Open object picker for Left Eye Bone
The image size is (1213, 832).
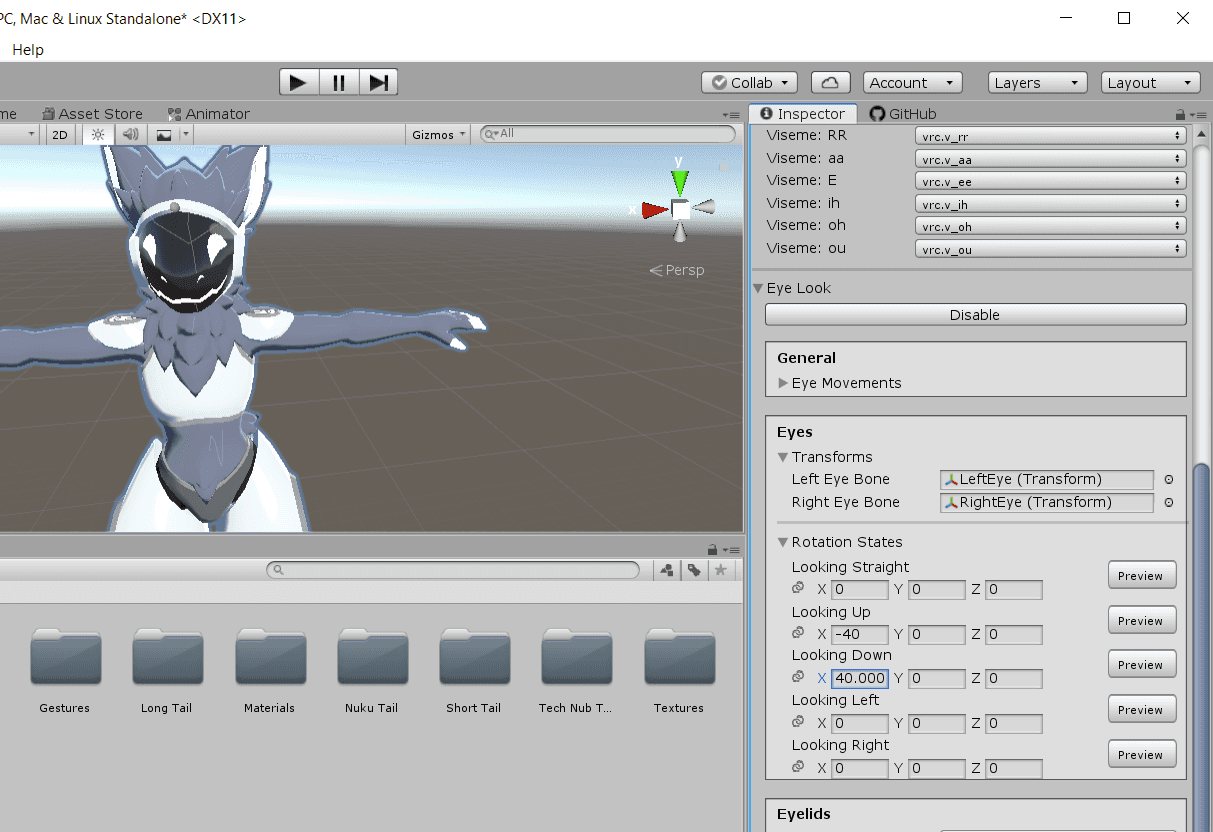1168,479
